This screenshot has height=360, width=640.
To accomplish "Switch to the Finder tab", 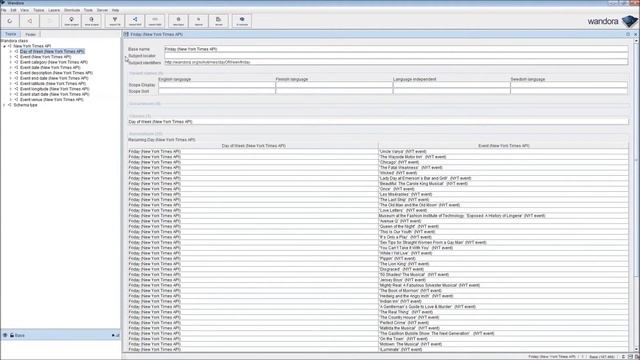I will point(31,34).
